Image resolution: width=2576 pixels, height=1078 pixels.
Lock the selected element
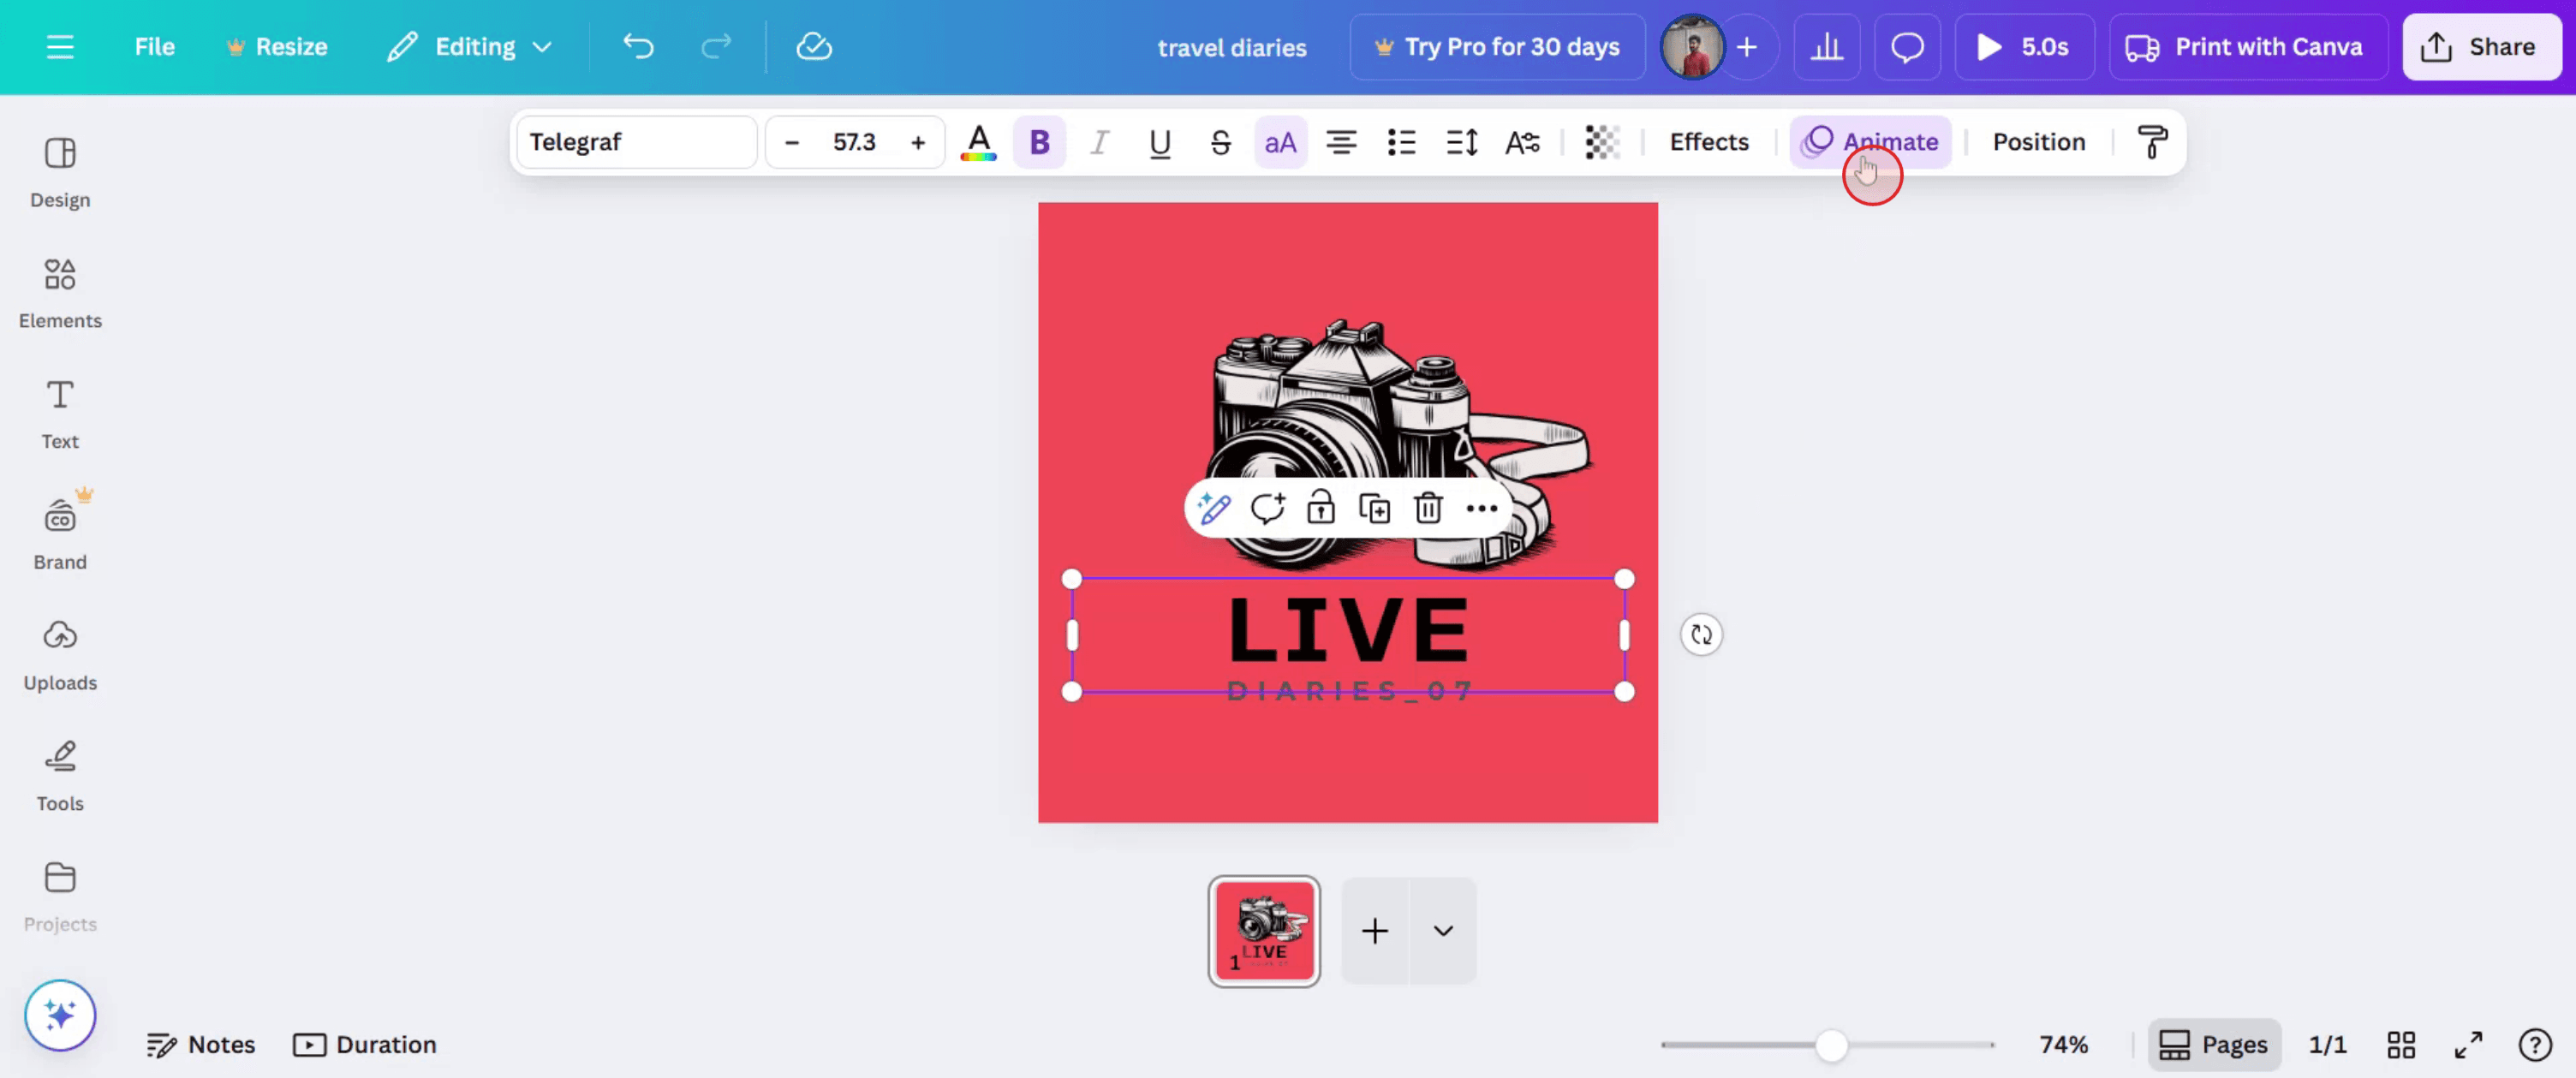tap(1320, 508)
